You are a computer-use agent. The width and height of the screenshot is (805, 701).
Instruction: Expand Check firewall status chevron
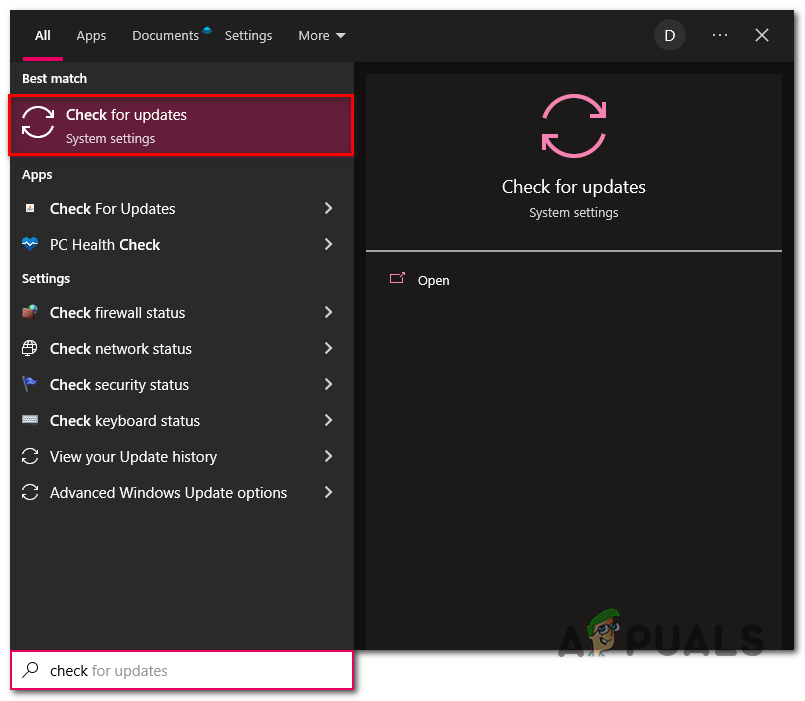coord(329,312)
